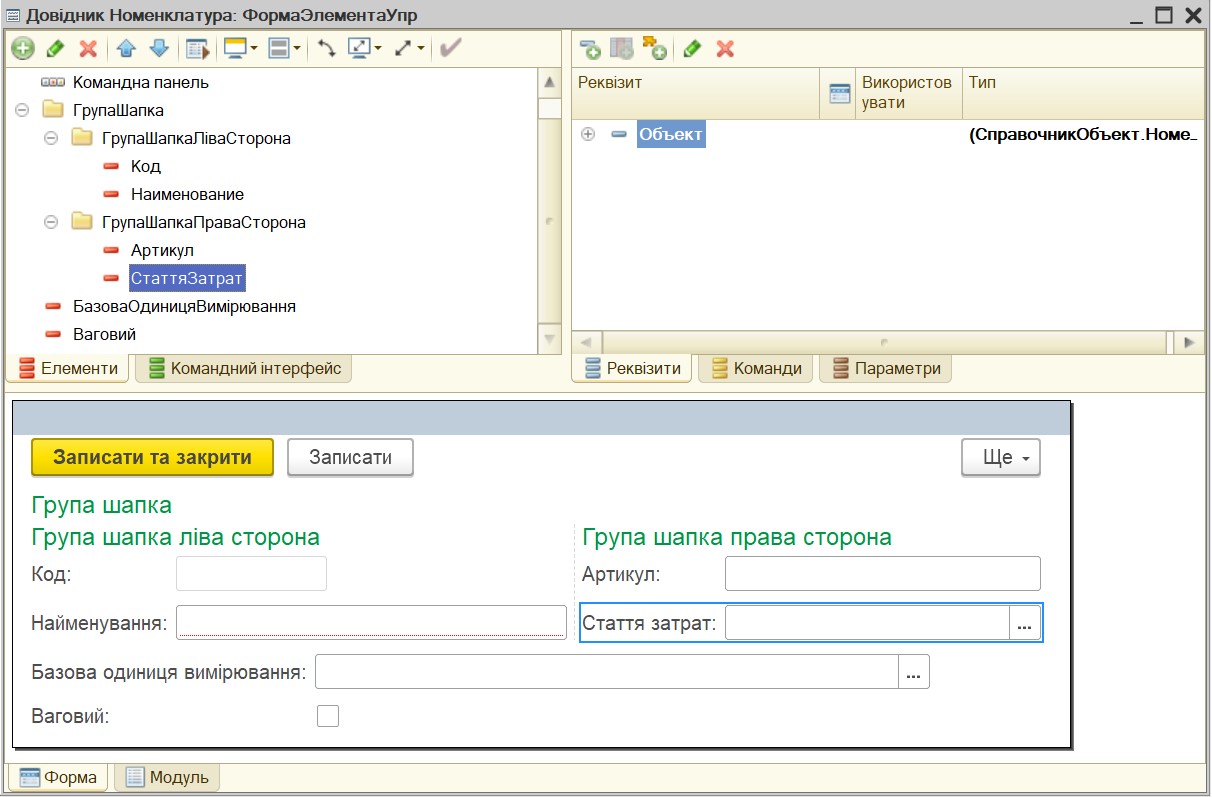Click Записати та закрити button
The width and height of the screenshot is (1212, 797).
pos(152,457)
